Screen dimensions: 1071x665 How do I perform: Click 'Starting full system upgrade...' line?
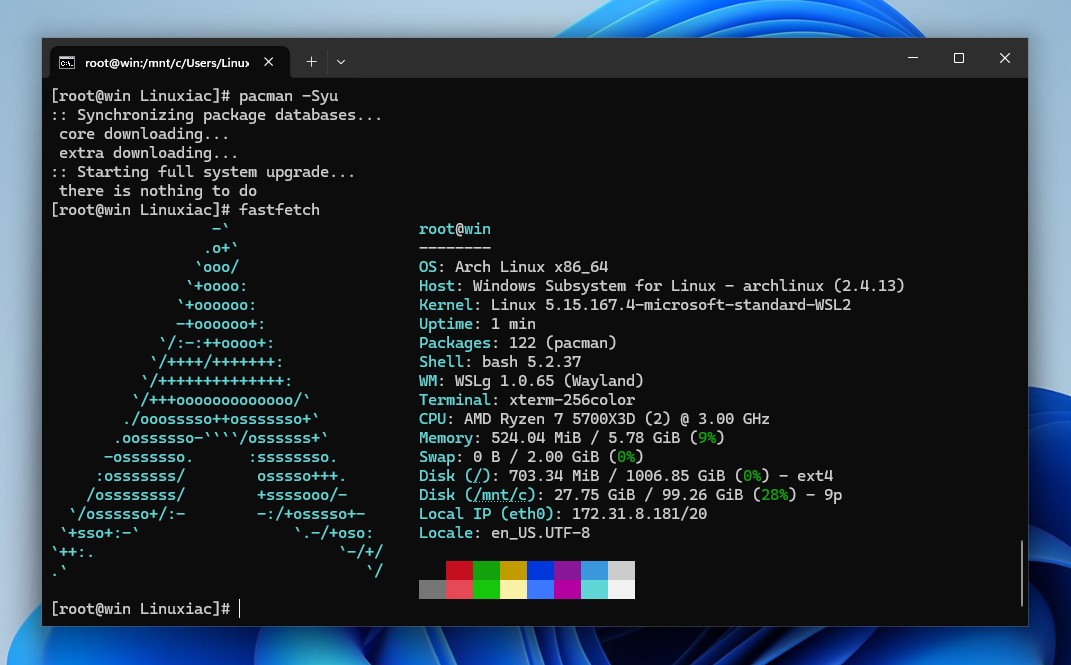tap(203, 172)
